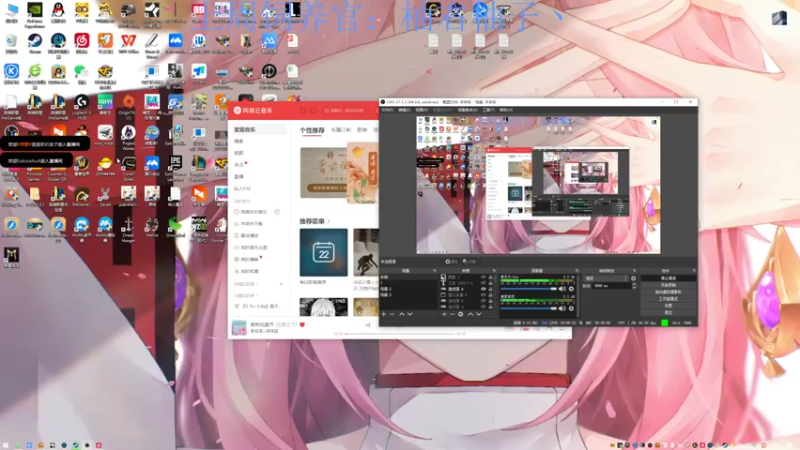Open the WPS Office desktop shortcut
Image resolution: width=800 pixels, height=450 pixels.
click(129, 43)
